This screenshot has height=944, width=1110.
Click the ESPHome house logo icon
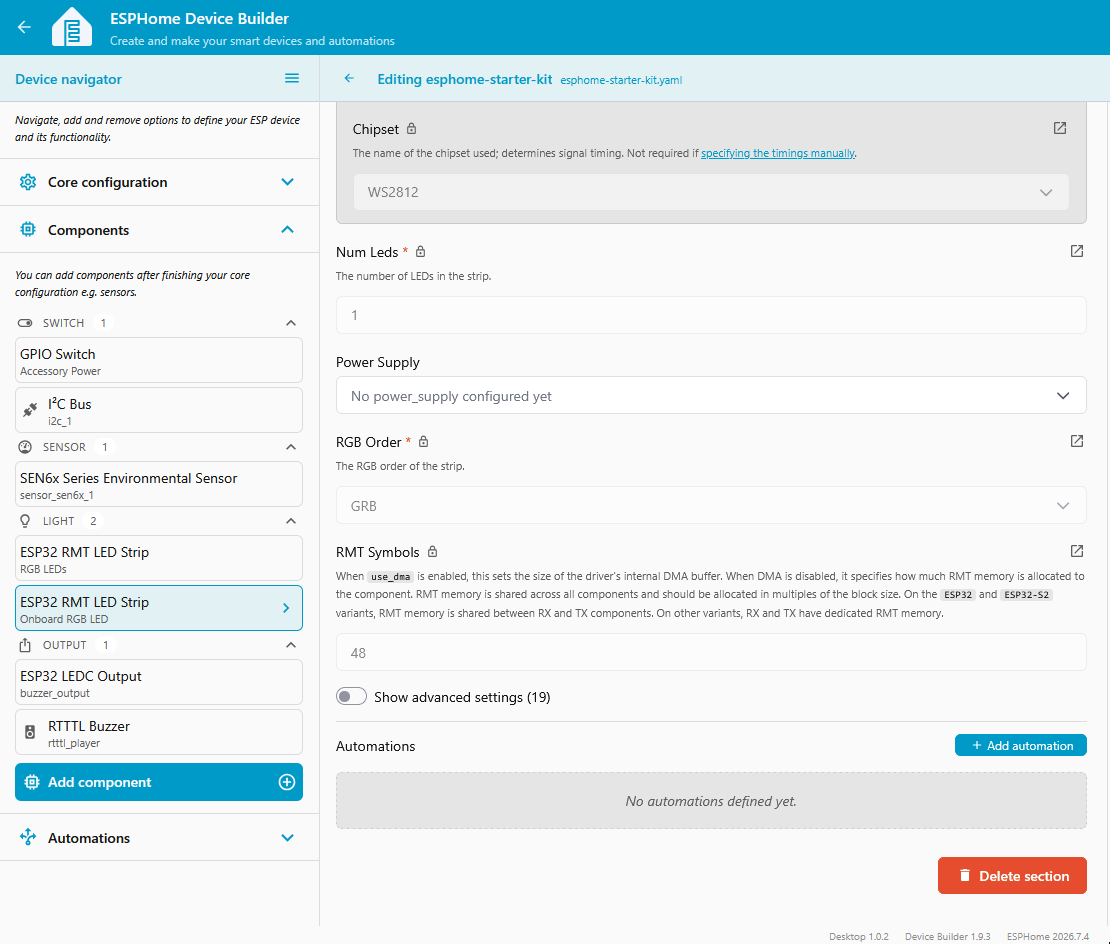[71, 28]
